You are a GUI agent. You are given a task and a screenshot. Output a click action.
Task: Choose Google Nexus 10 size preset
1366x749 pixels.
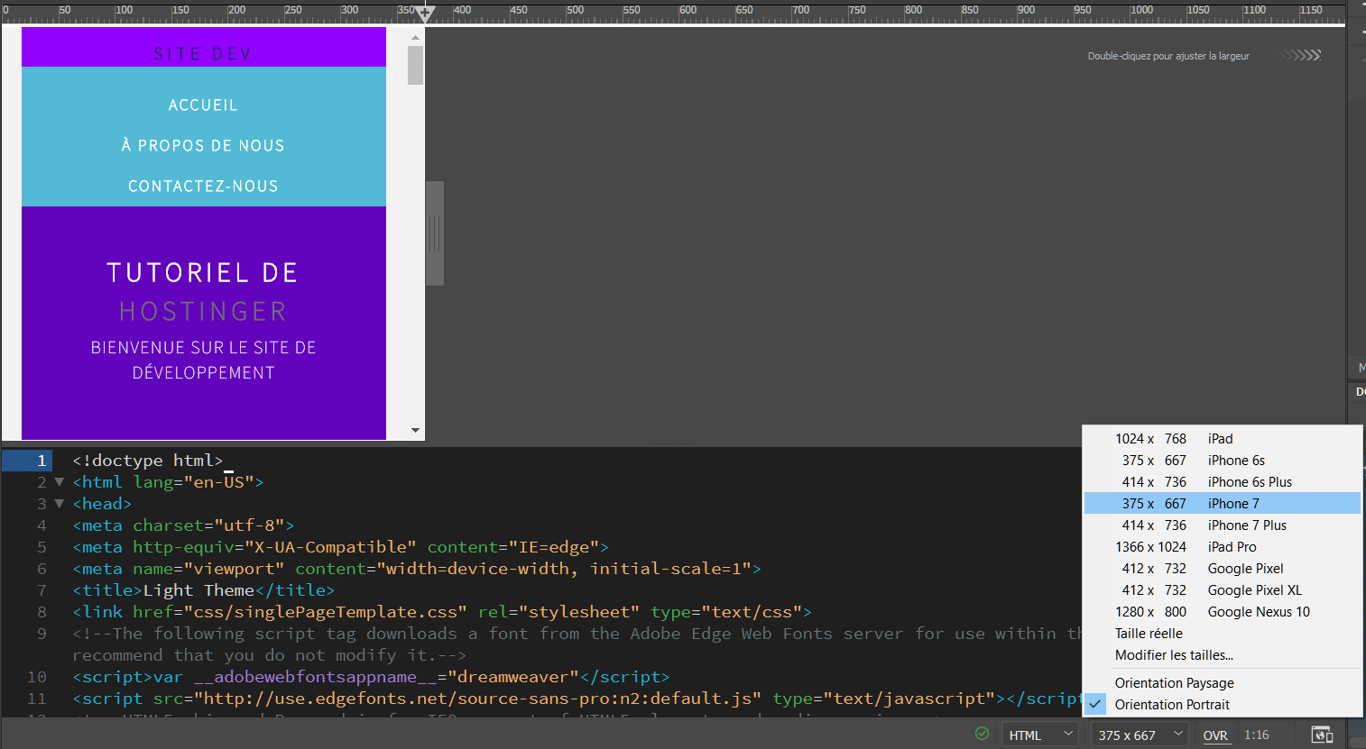point(1222,612)
